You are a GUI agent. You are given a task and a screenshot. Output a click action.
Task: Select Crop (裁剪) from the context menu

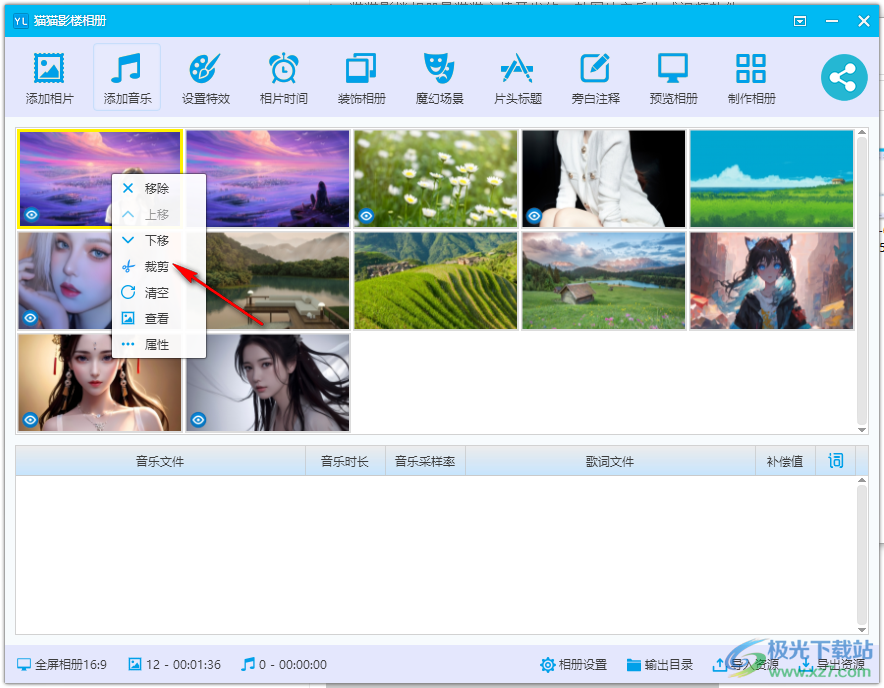tap(157, 266)
